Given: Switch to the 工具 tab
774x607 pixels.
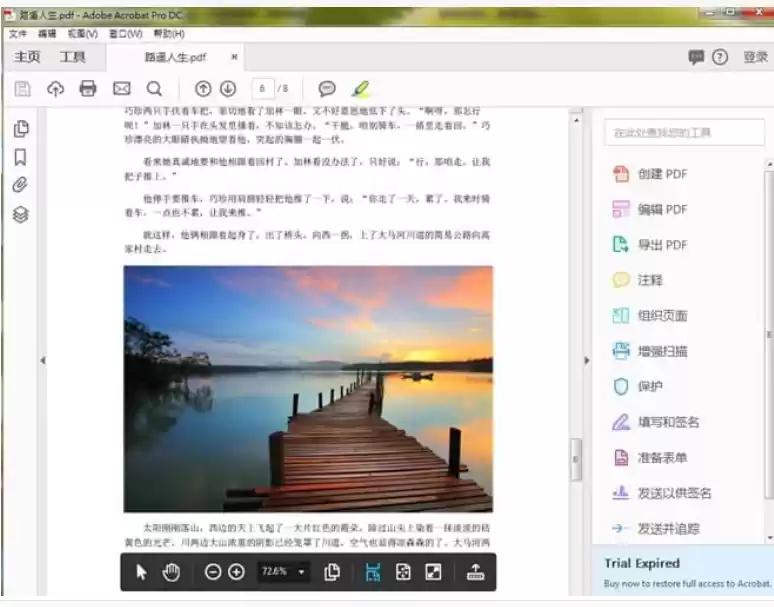Looking at the screenshot, I should pos(73,57).
